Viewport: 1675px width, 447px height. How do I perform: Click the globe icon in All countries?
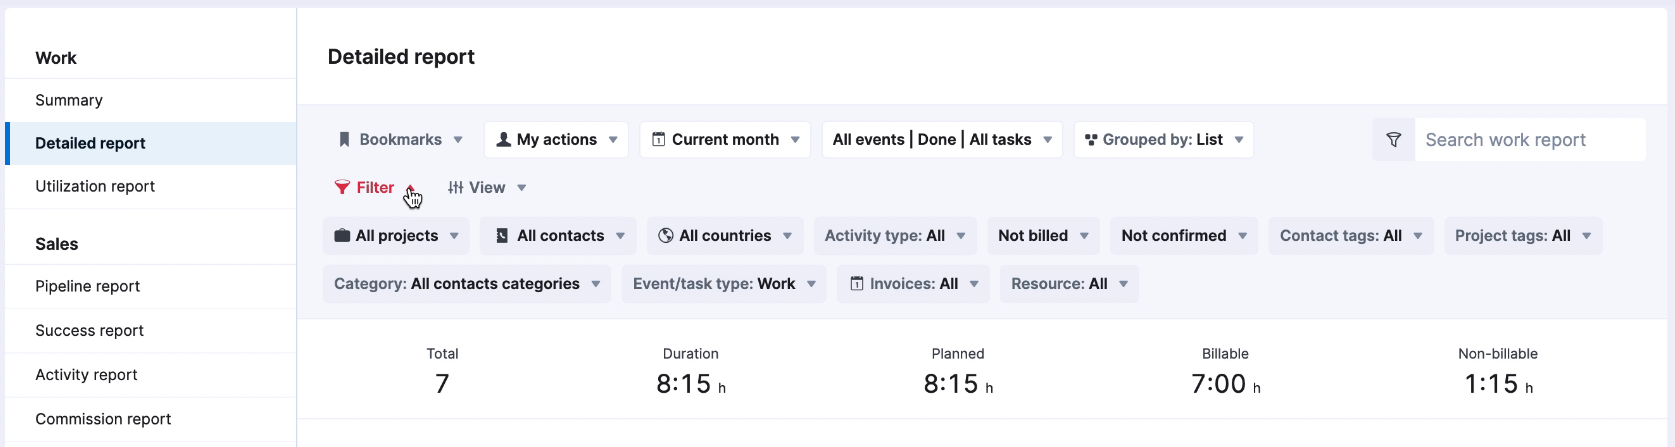666,236
